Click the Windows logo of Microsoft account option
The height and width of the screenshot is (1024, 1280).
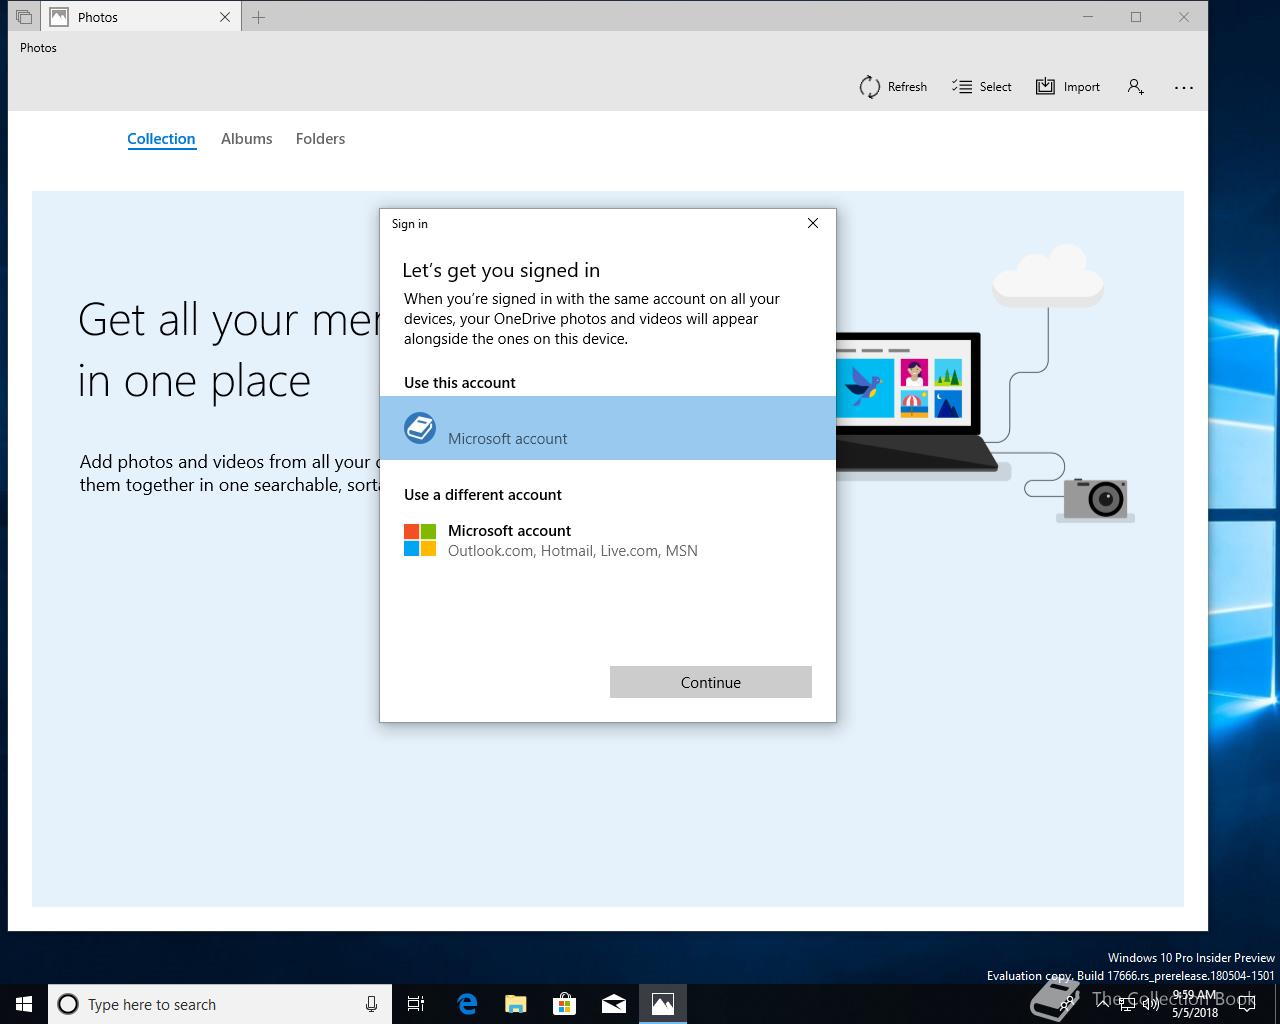click(x=420, y=540)
